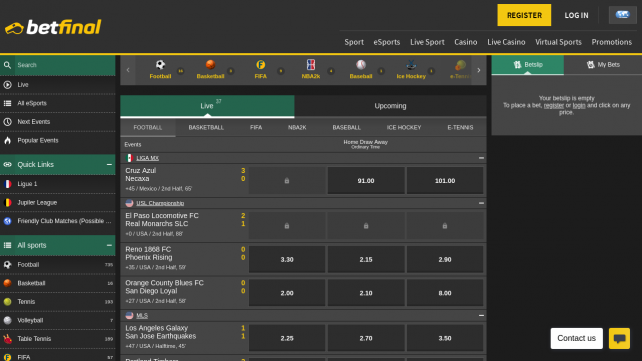The image size is (642, 361).
Task: Select the Baseball icon in sports carousel
Action: click(x=361, y=65)
